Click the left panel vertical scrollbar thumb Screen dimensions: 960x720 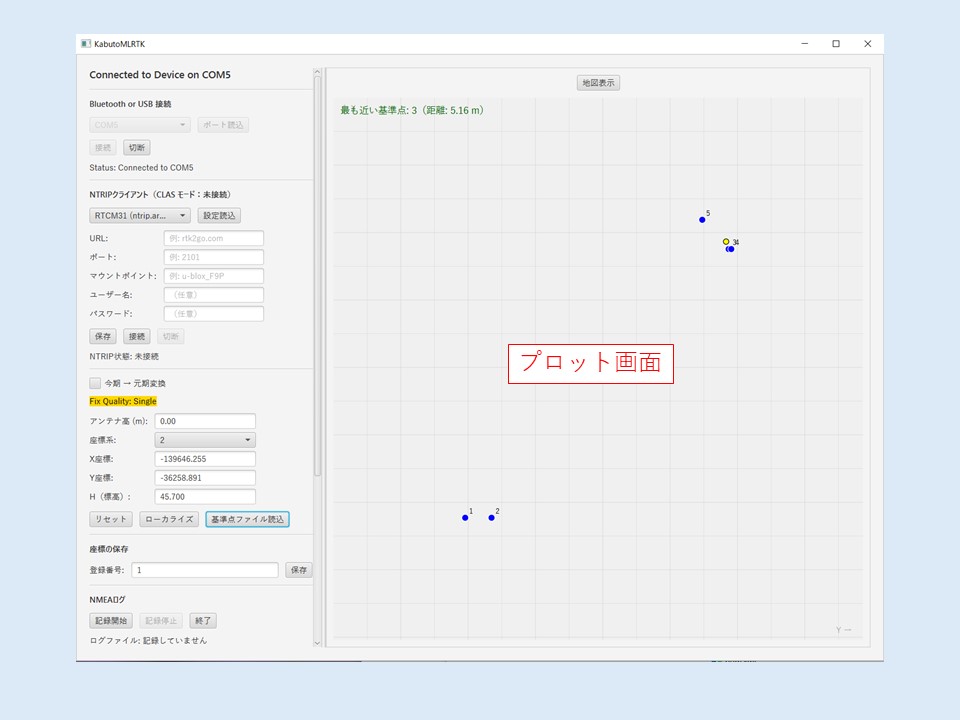click(317, 276)
